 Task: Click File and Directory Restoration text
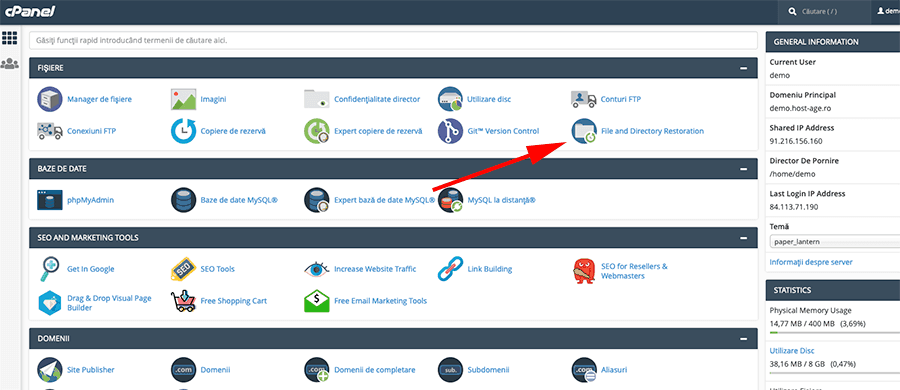click(x=652, y=131)
